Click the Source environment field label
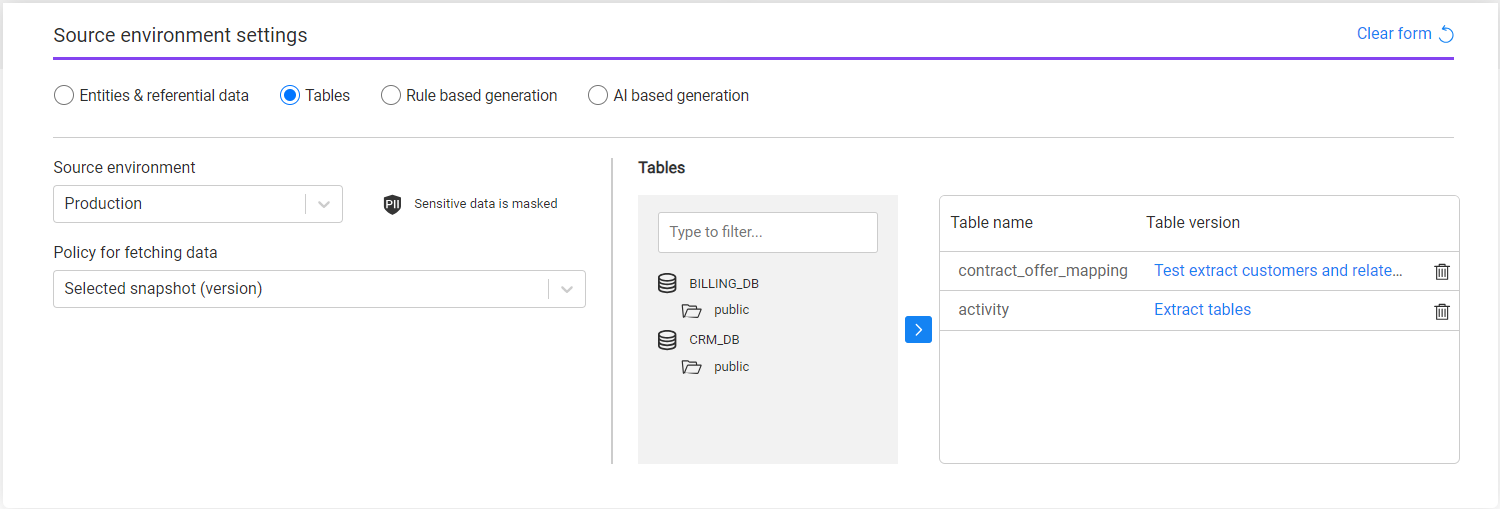 [124, 168]
